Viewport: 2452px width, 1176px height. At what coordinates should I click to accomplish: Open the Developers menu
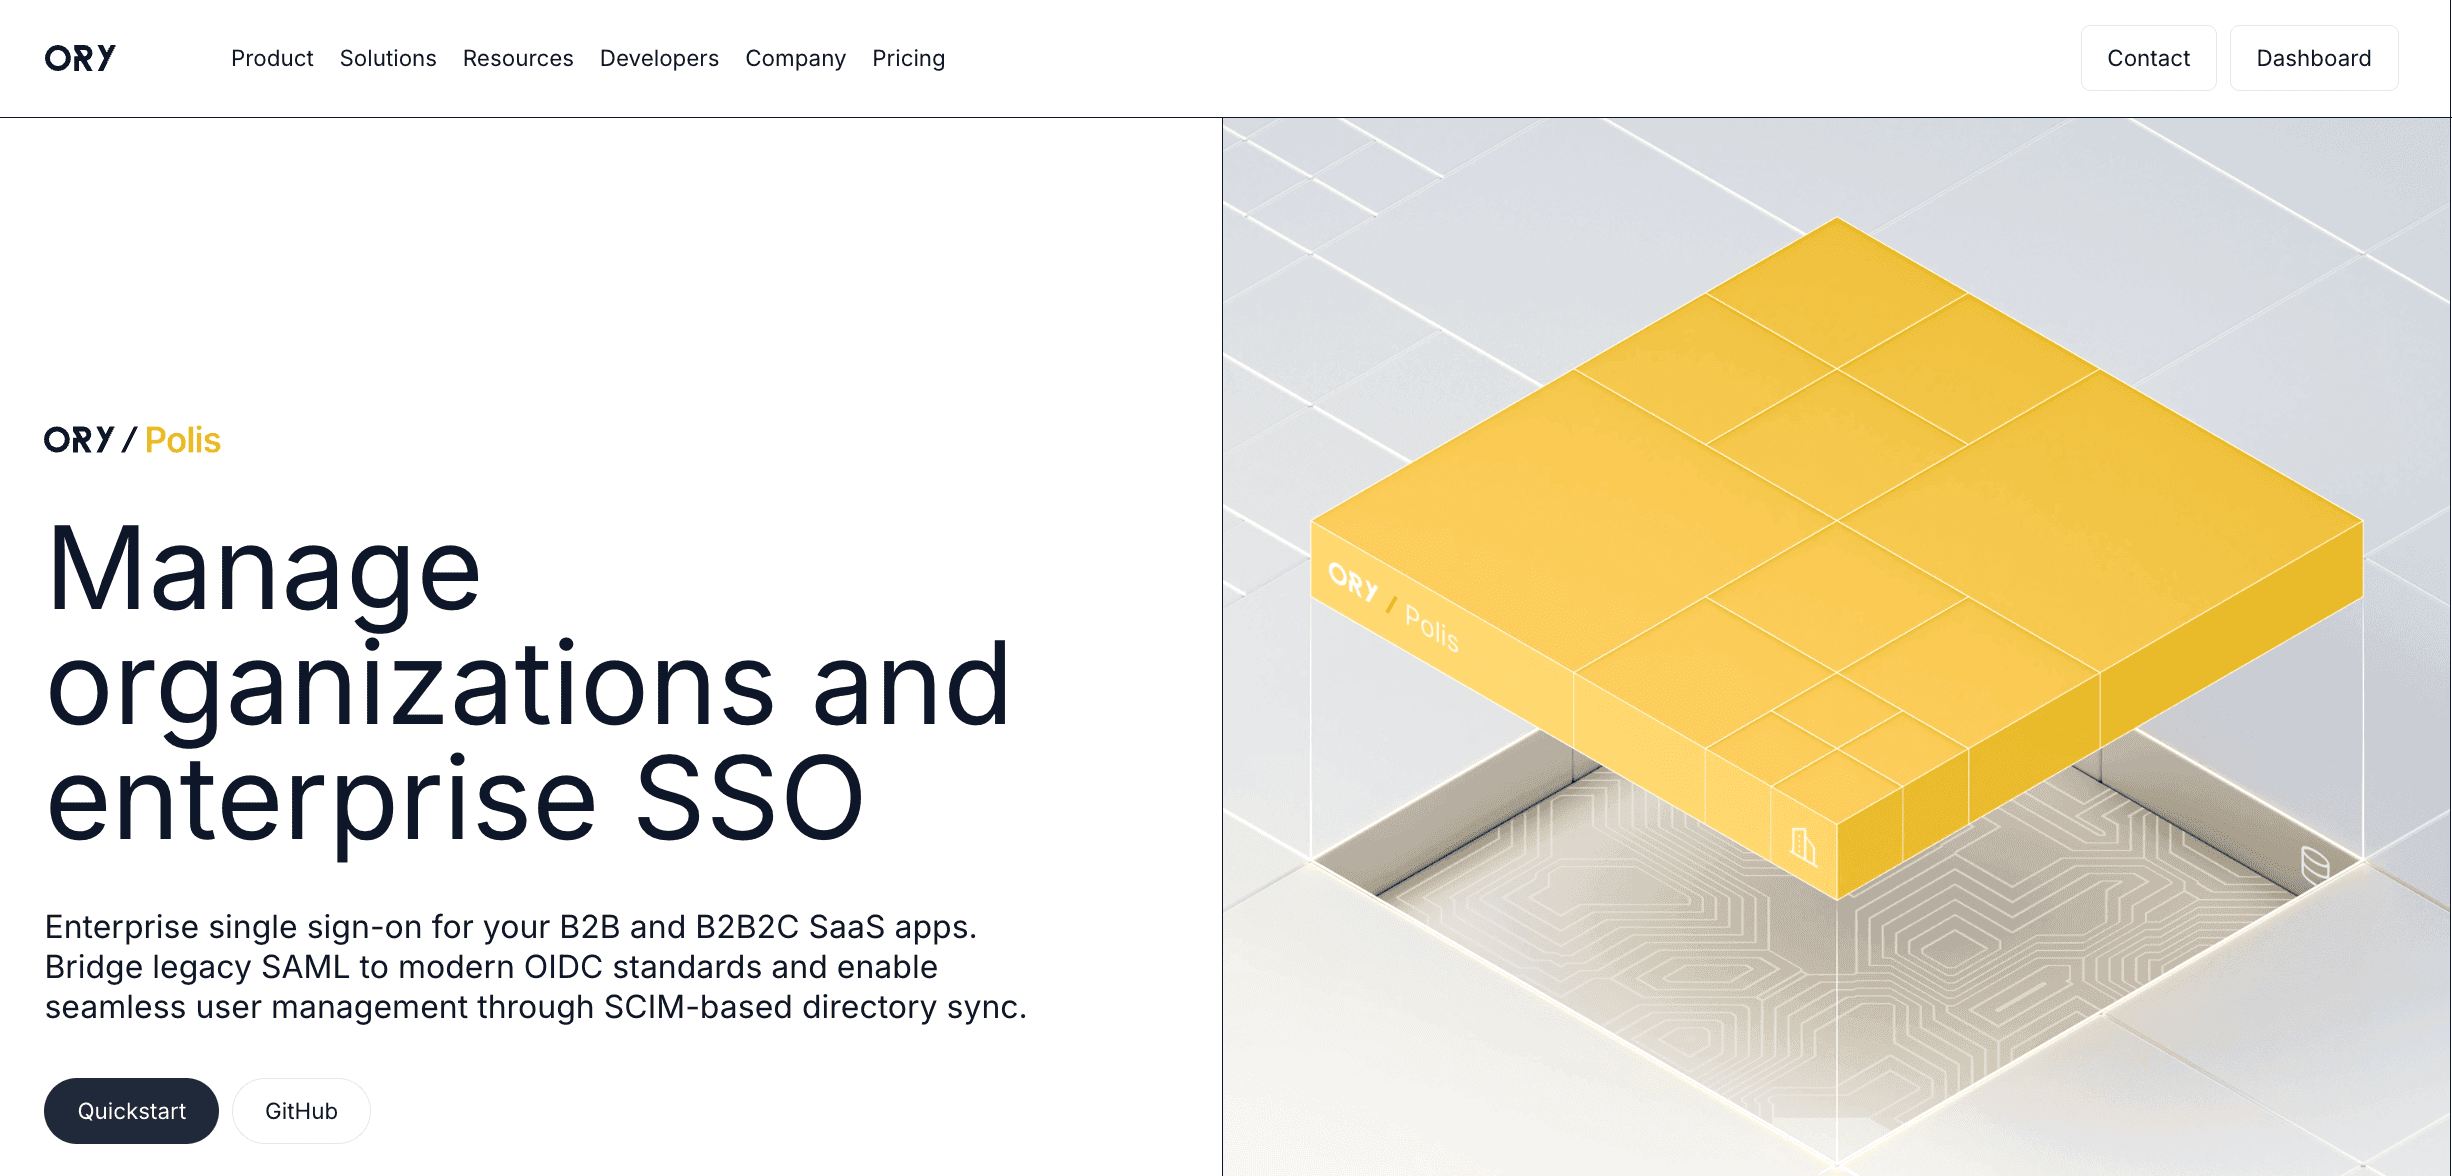(x=659, y=58)
